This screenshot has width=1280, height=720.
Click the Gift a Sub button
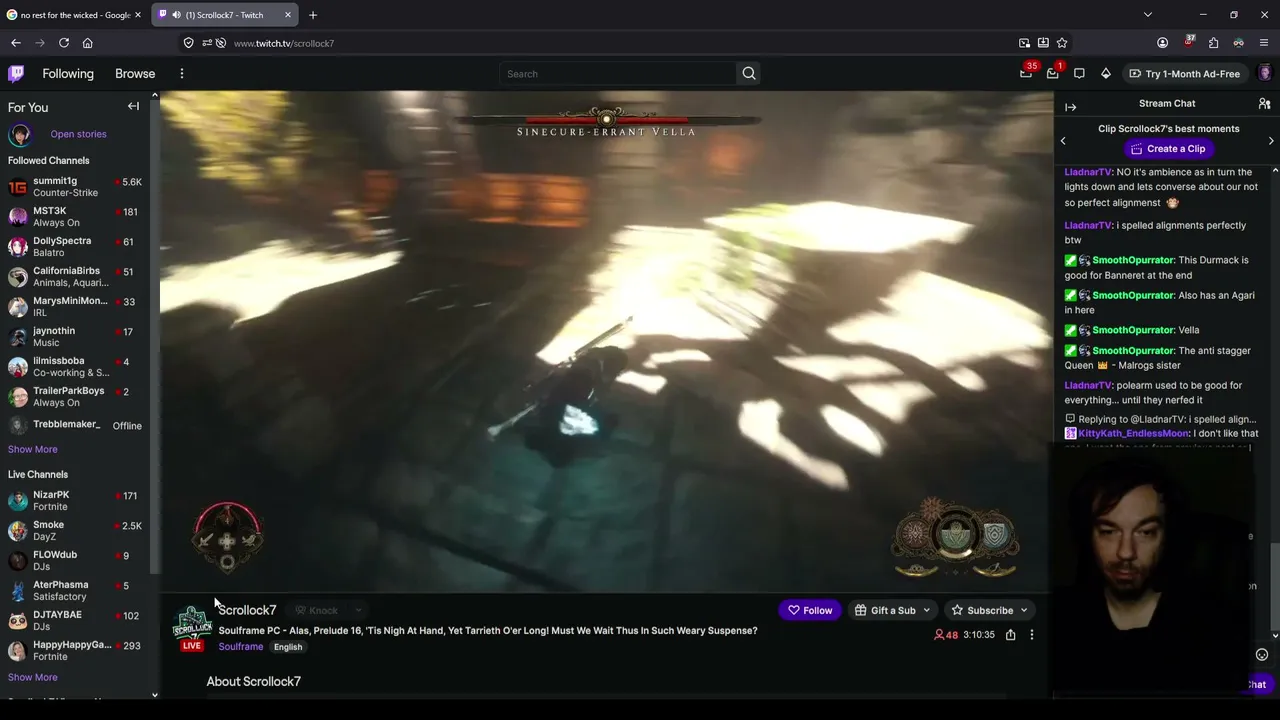pyautogui.click(x=885, y=610)
